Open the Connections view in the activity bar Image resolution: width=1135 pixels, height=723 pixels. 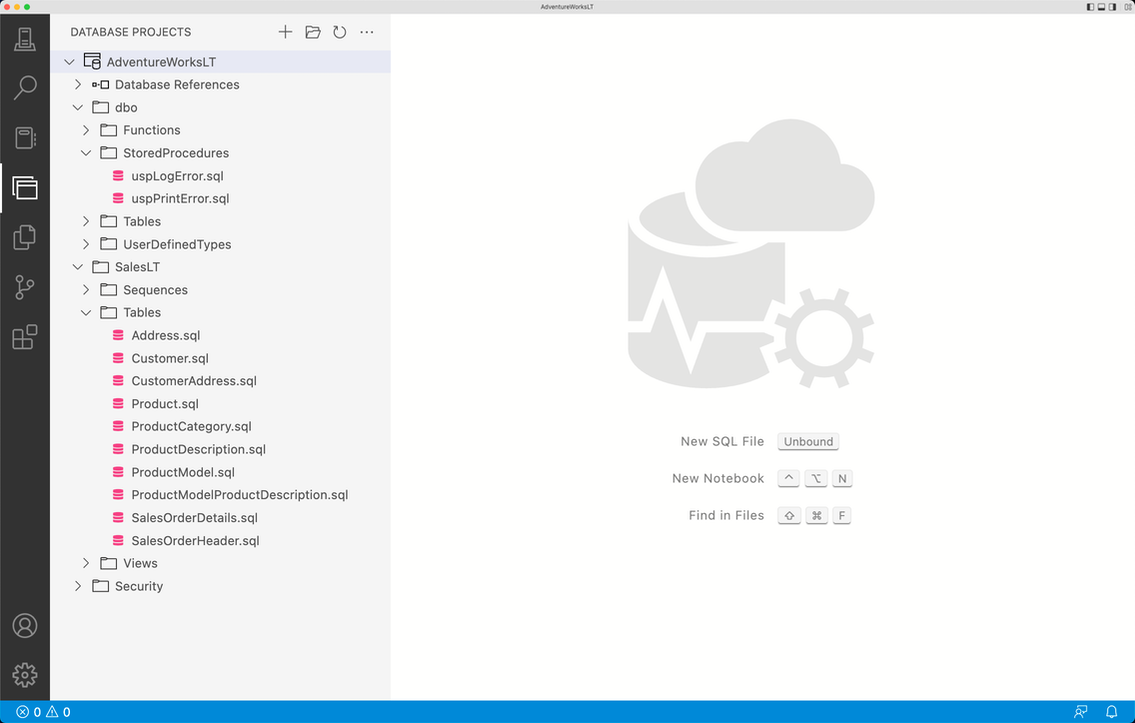24,37
